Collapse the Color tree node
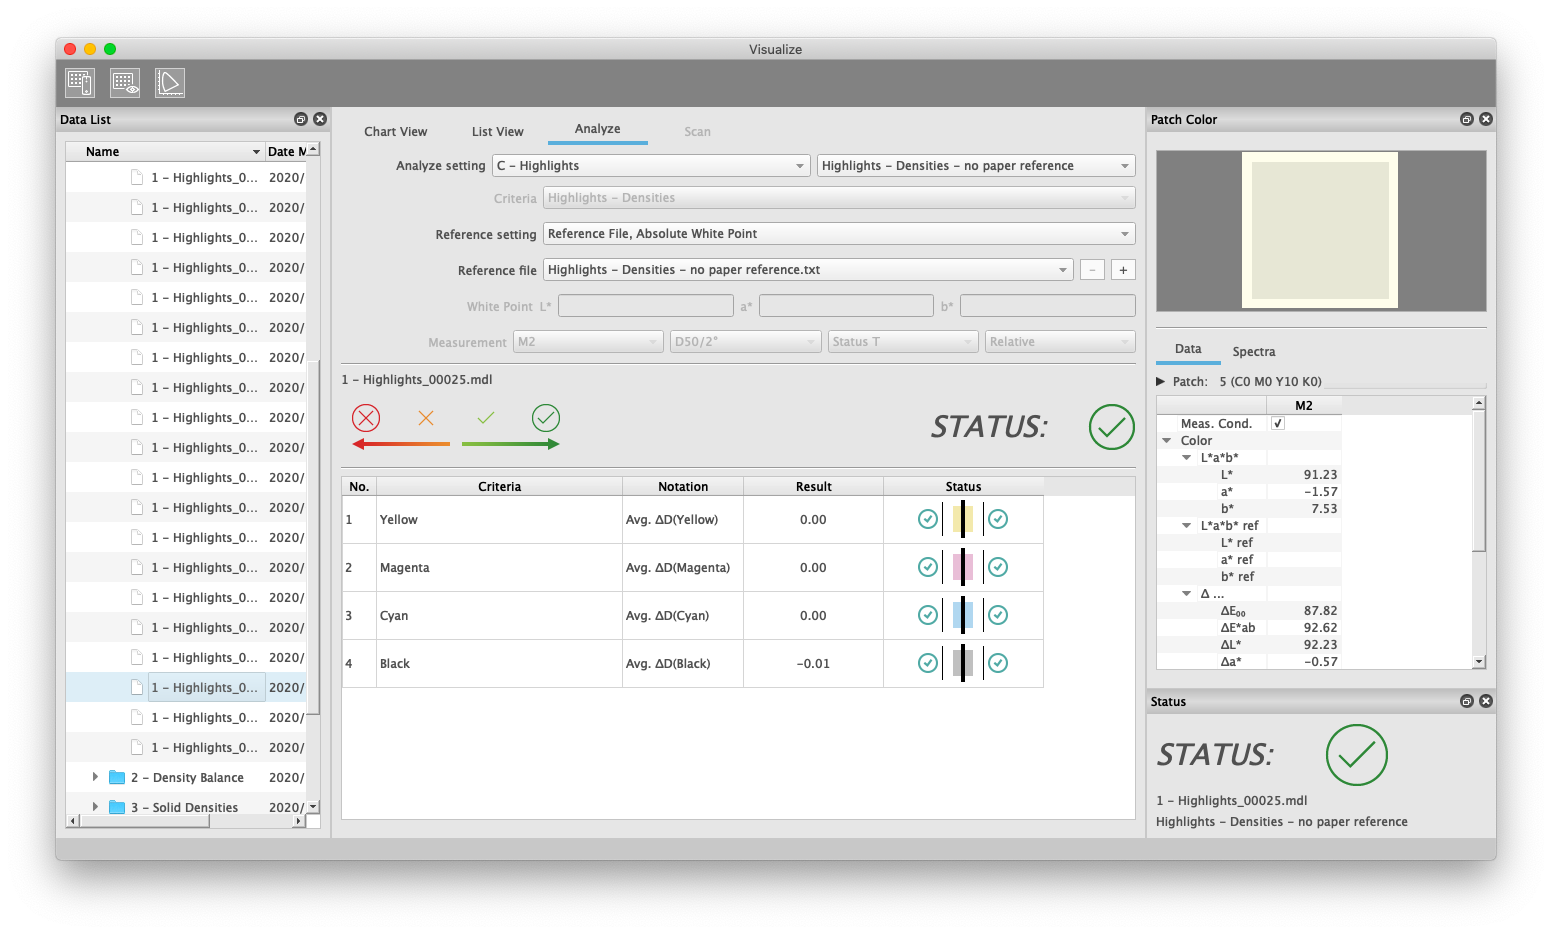The image size is (1552, 934). coord(1167,441)
